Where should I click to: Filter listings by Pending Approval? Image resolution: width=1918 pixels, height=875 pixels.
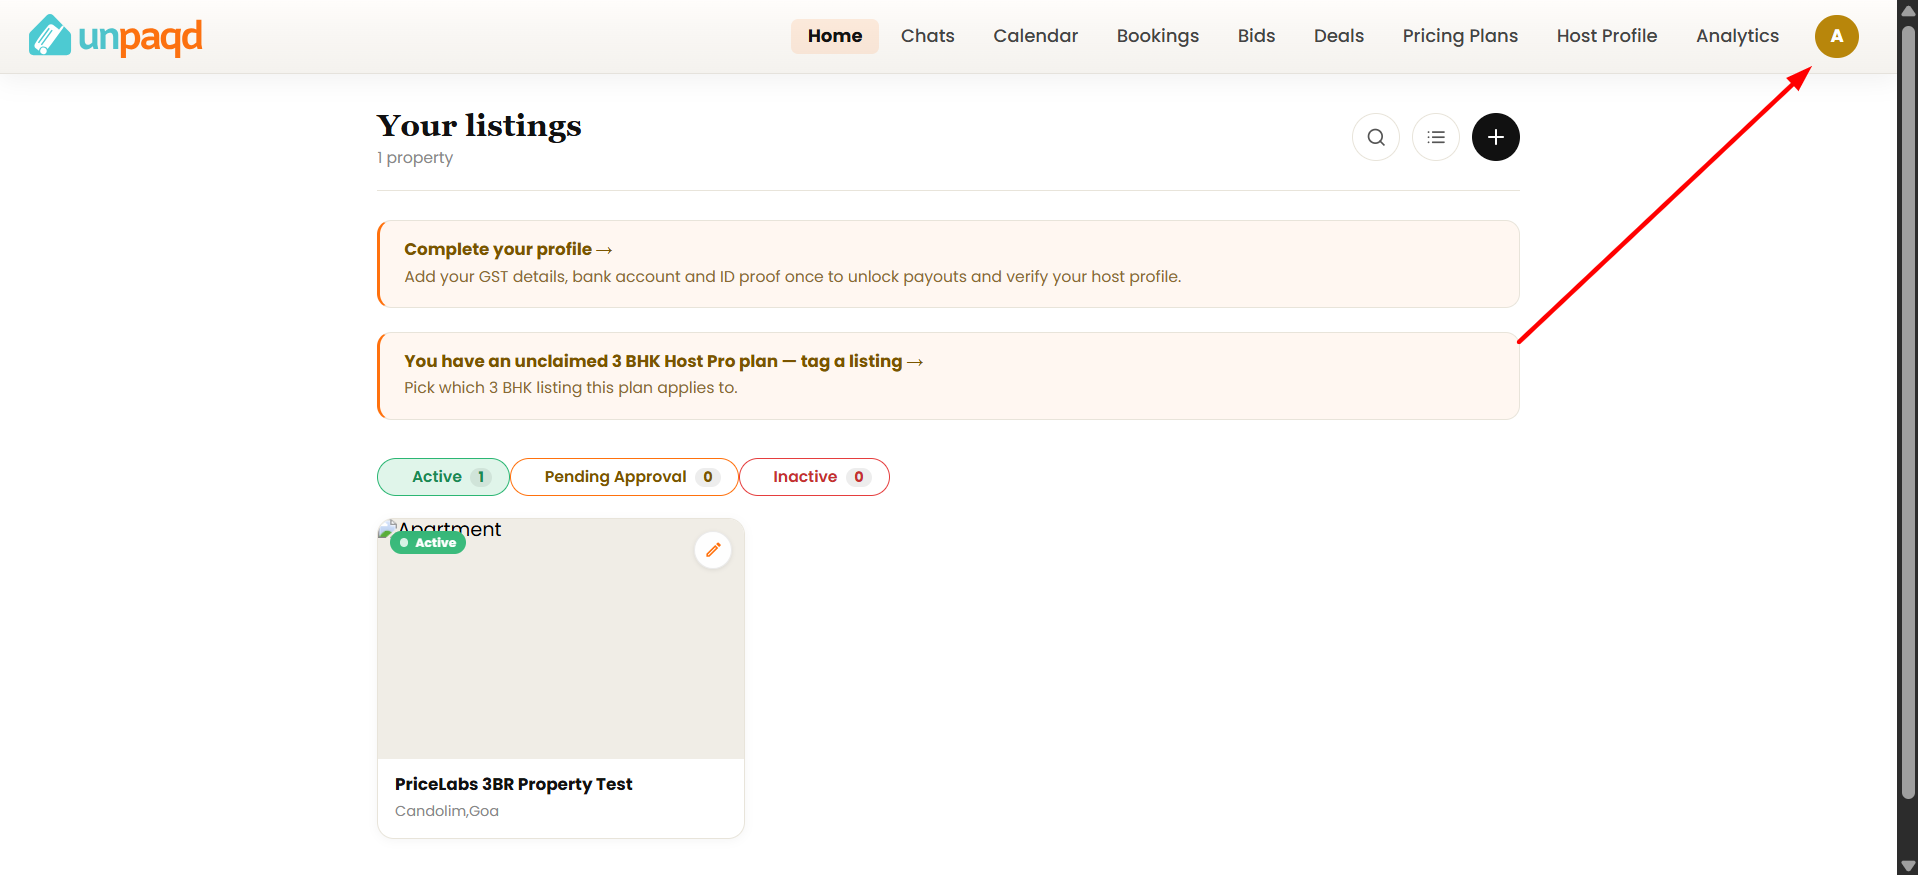coord(624,477)
